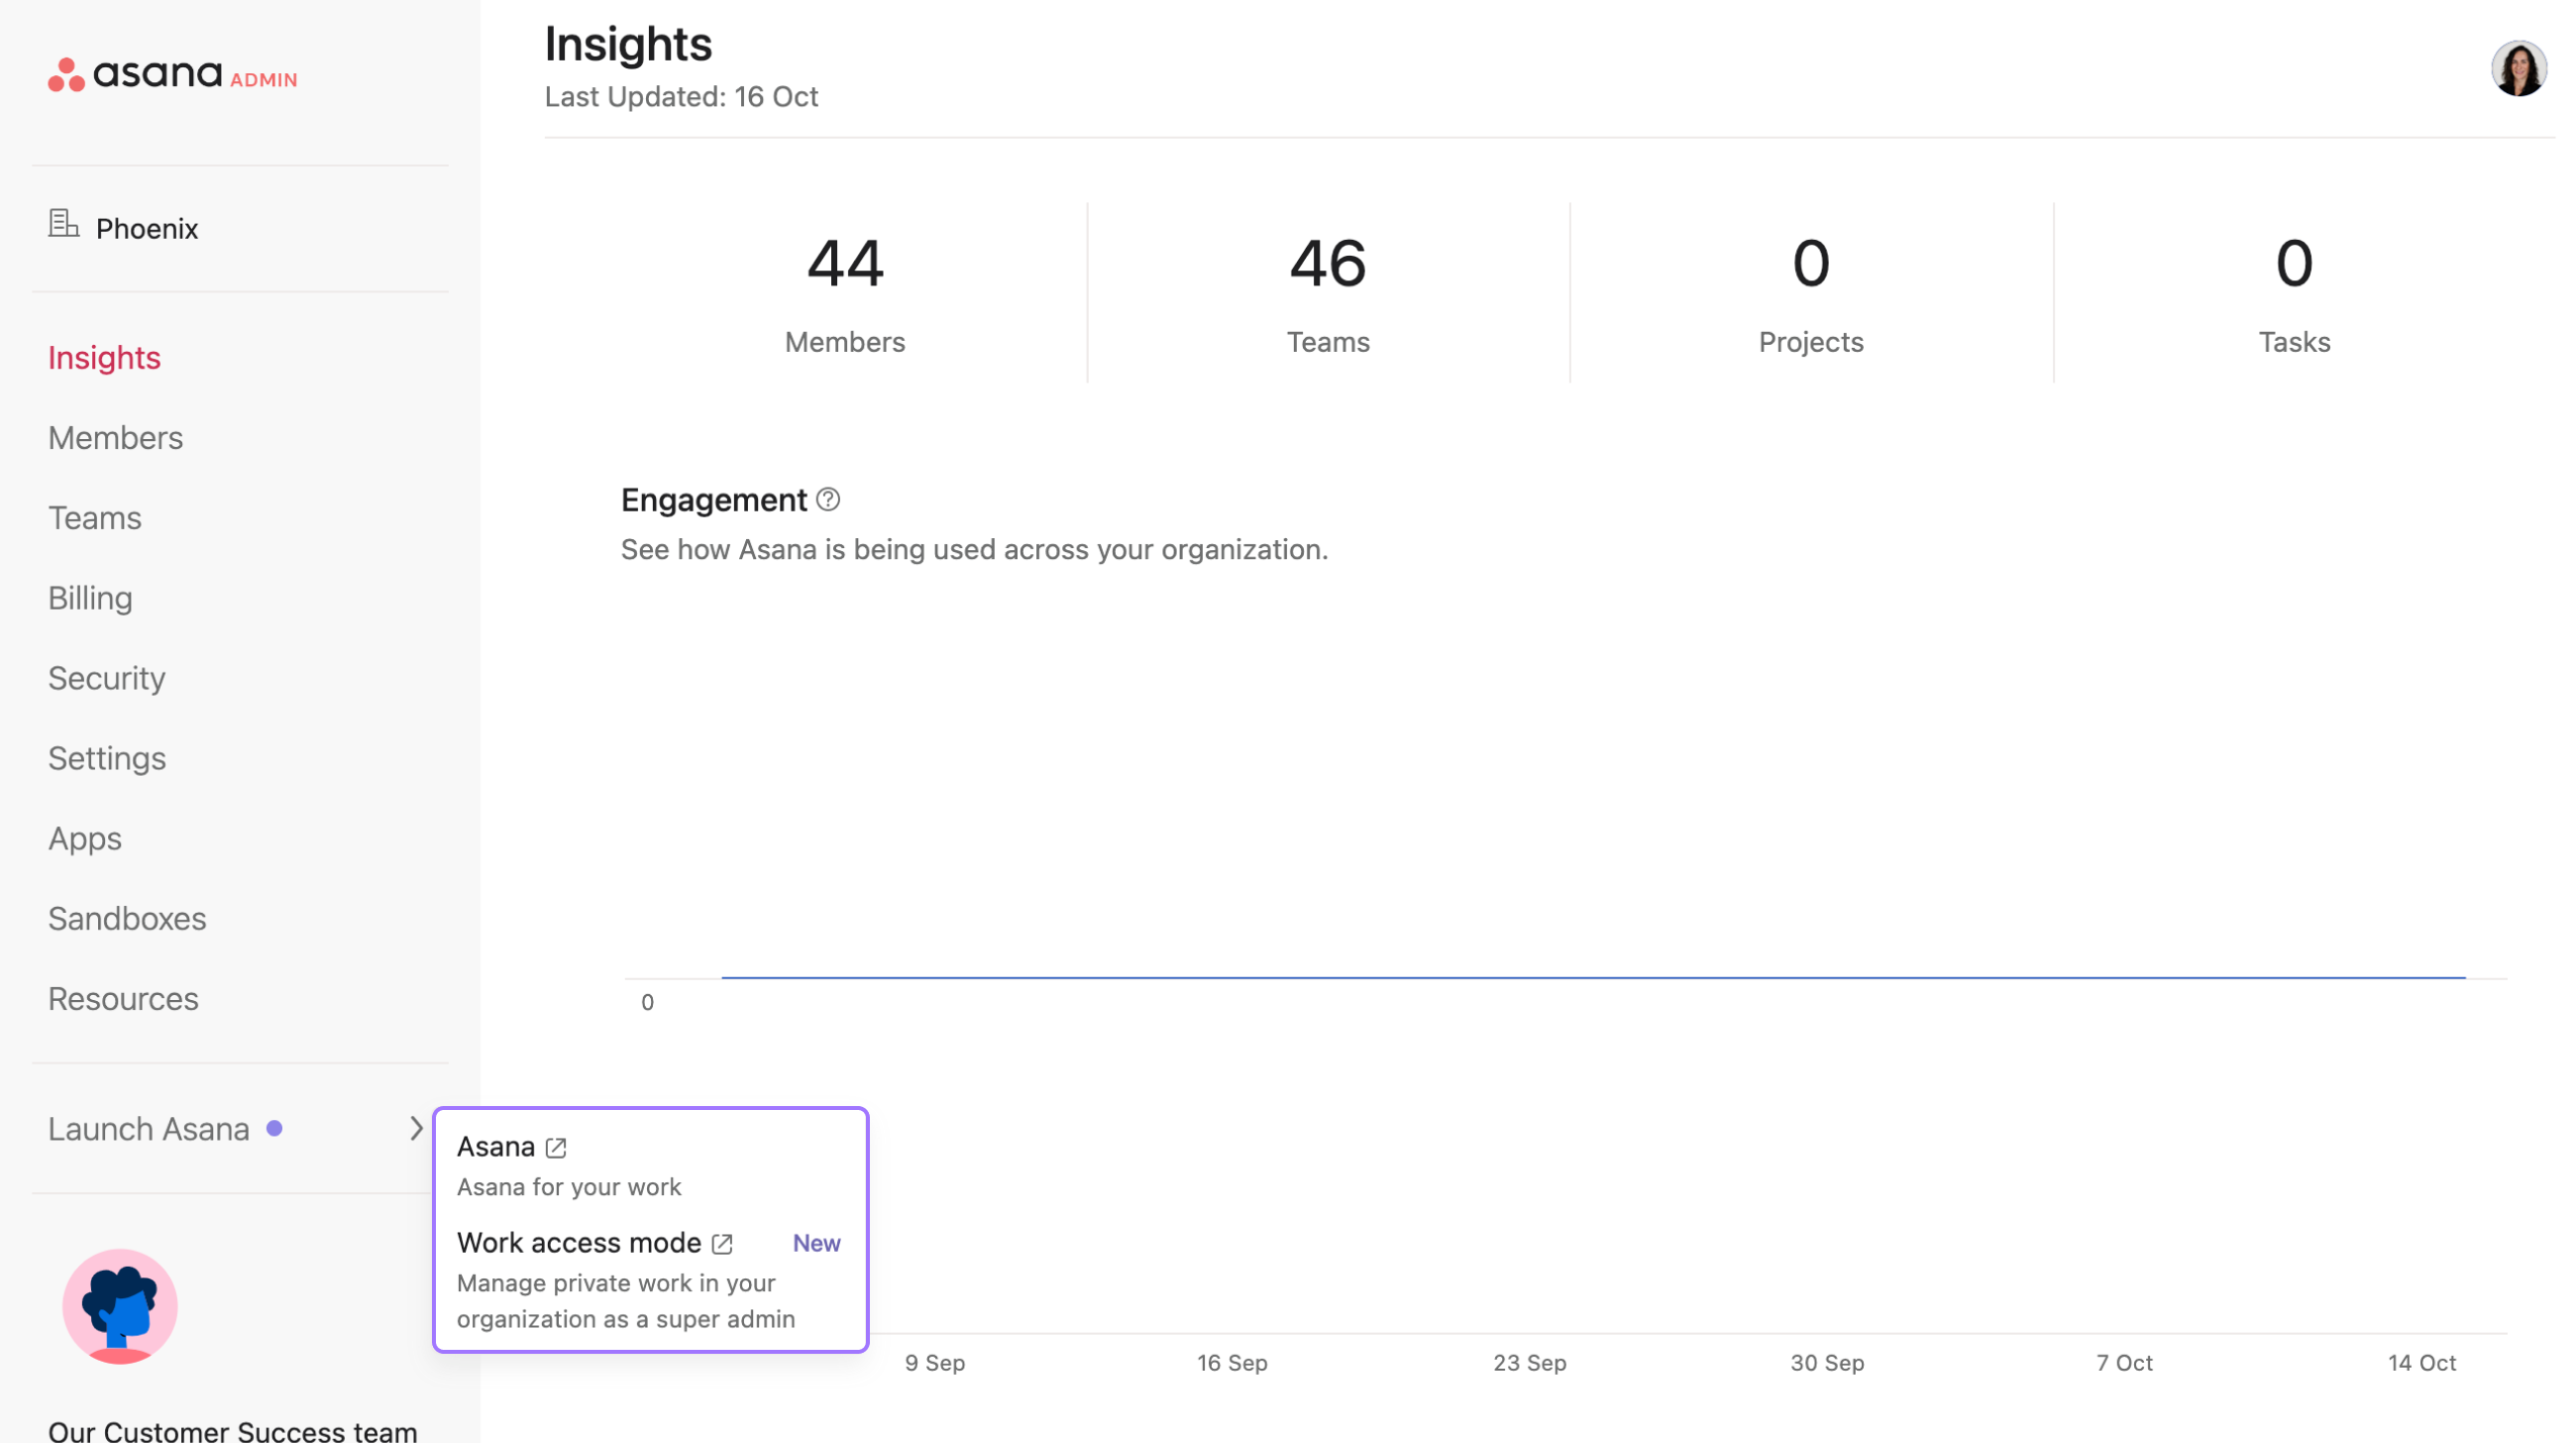Click the Asana logo in sidebar

[135, 74]
